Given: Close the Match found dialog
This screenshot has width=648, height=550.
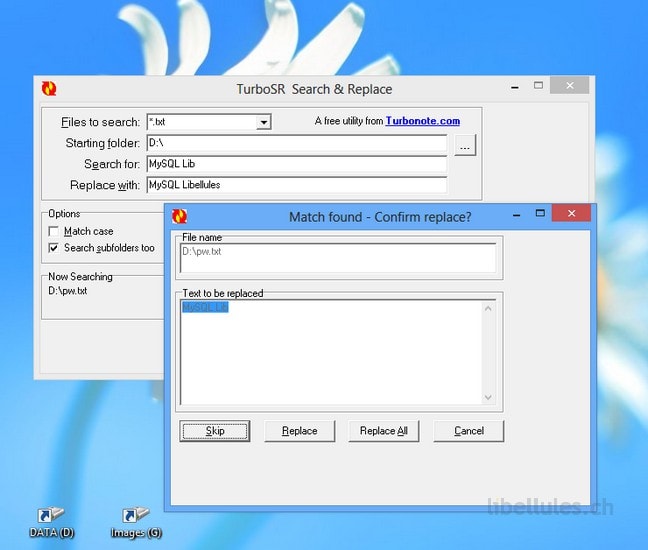Looking at the screenshot, I should point(572,213).
